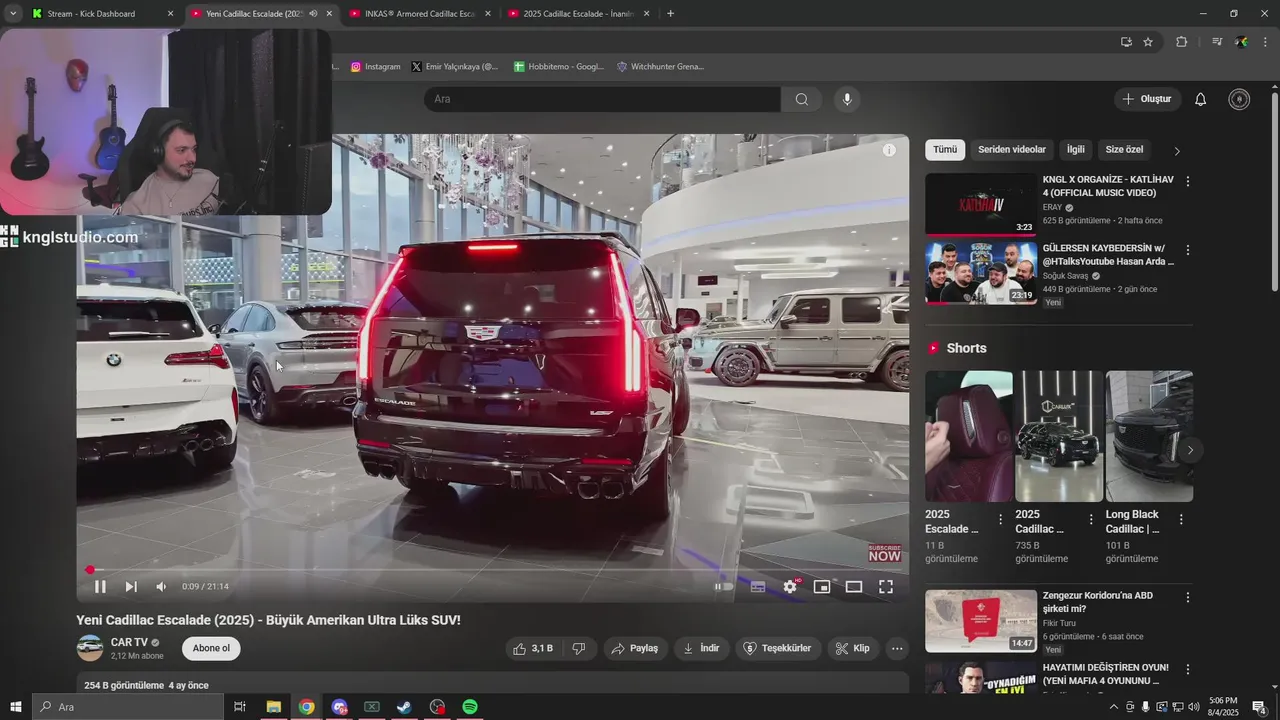
Task: Pause the video with the pause button
Action: coord(100,587)
